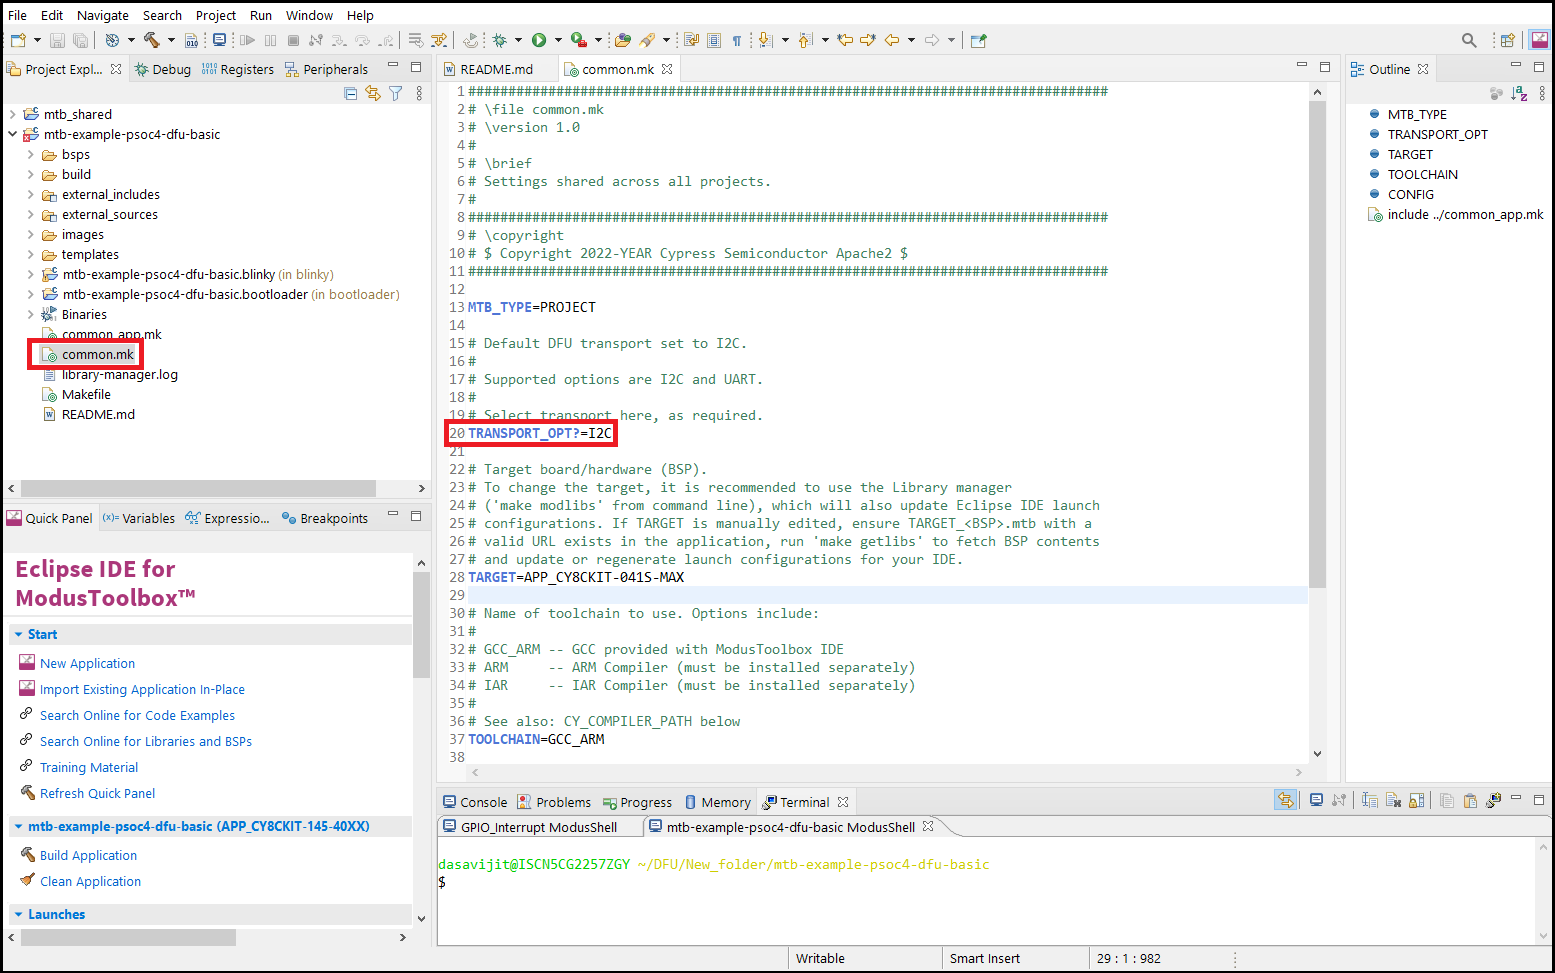Toggle the terminal connection sync arrows button

(x=1285, y=800)
